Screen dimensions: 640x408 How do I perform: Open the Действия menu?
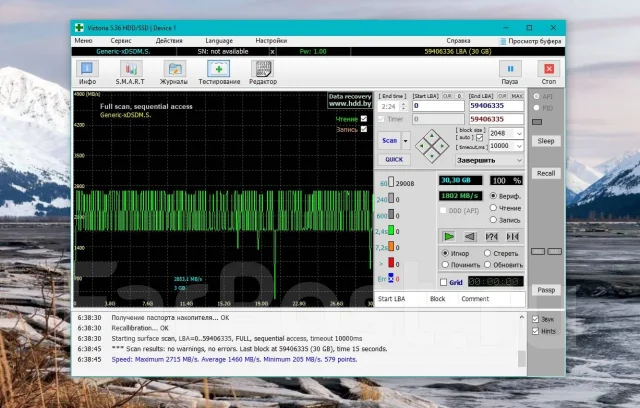(x=169, y=41)
